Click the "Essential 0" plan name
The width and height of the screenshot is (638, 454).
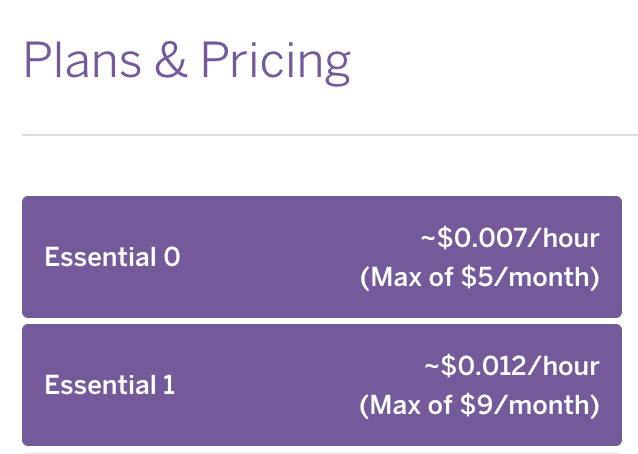112,257
